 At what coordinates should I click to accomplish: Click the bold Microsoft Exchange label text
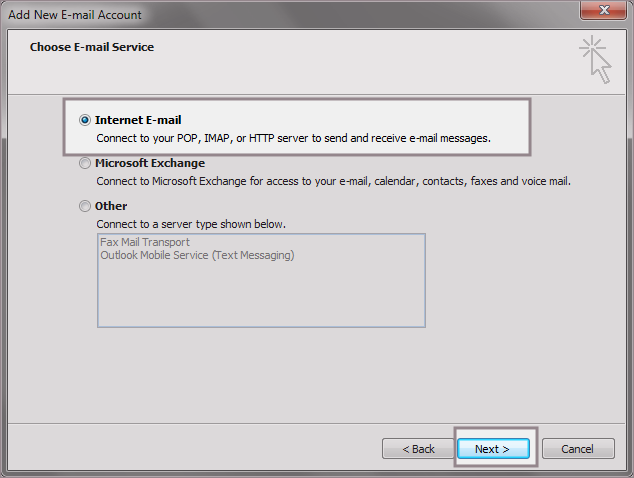point(150,163)
